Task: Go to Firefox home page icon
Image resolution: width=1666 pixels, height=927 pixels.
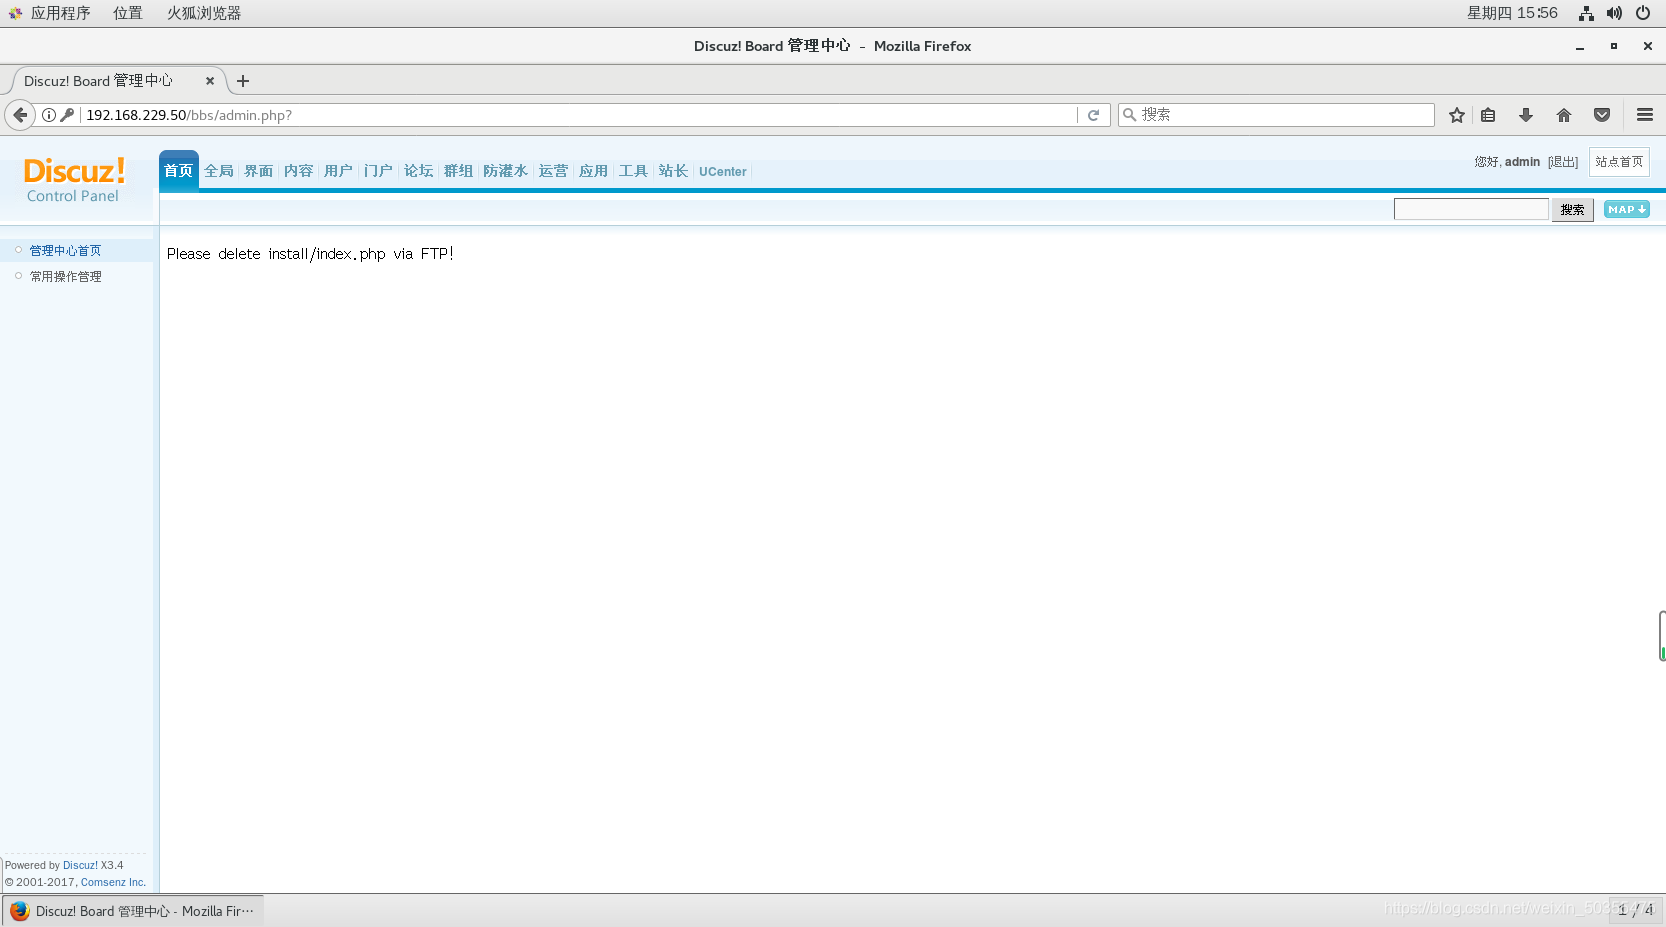Action: tap(1564, 115)
